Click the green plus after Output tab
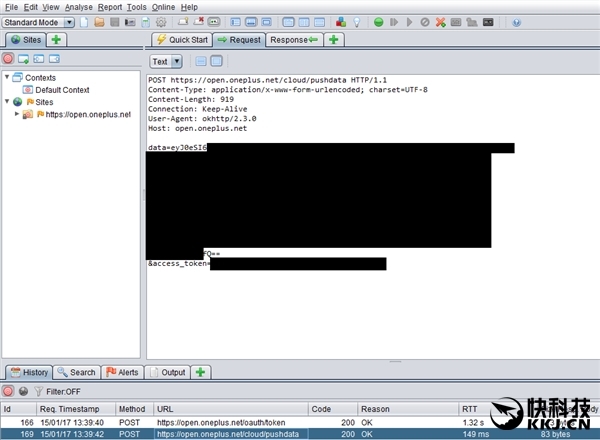The height and width of the screenshot is (440, 600). click(x=202, y=372)
